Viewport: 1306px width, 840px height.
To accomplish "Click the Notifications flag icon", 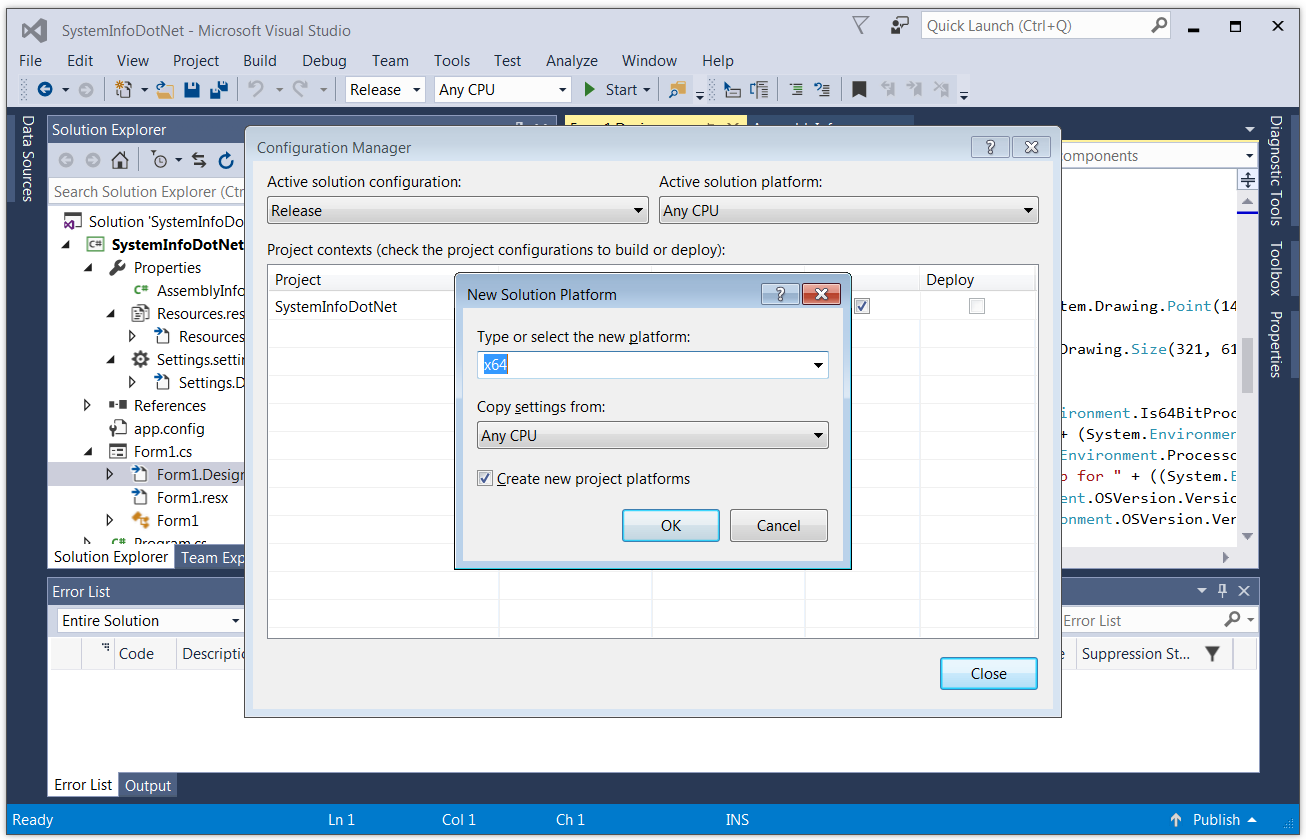I will point(861,26).
